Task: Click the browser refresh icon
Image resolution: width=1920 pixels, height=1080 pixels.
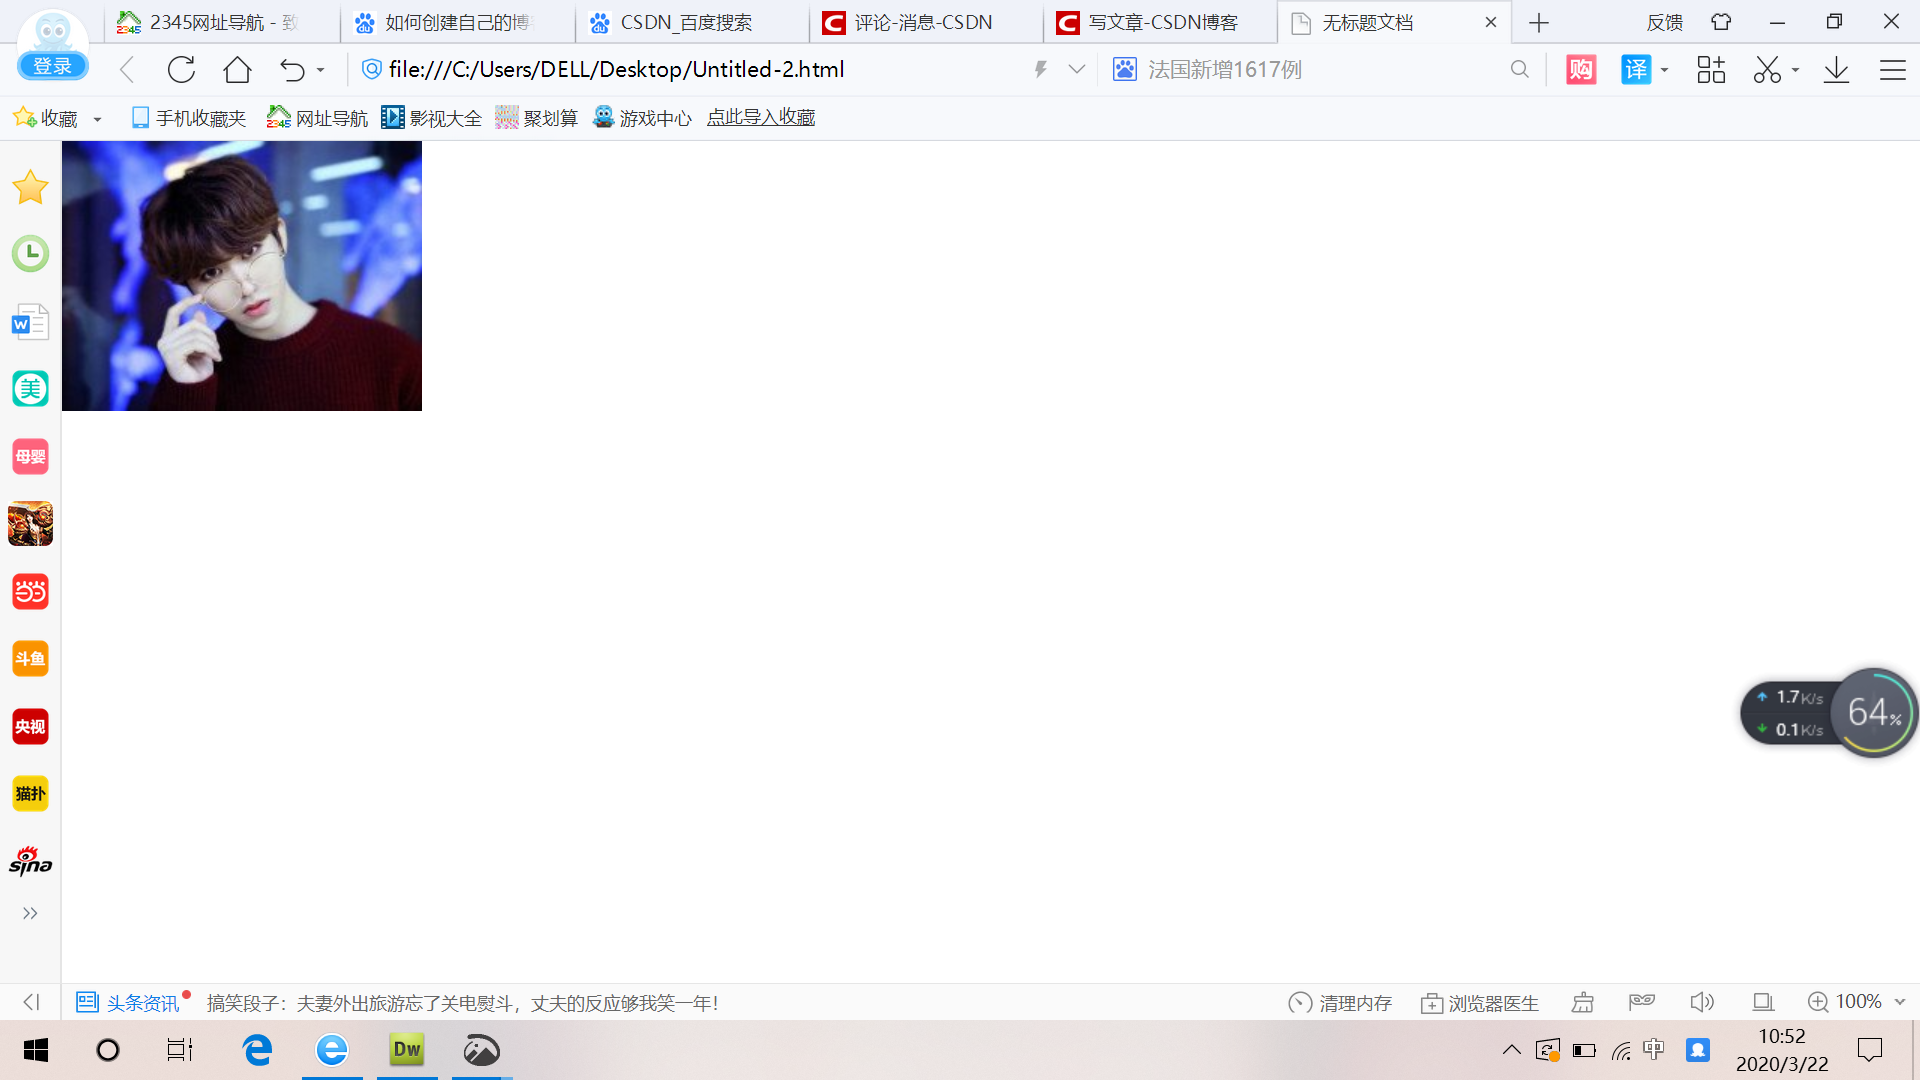Action: 181,70
